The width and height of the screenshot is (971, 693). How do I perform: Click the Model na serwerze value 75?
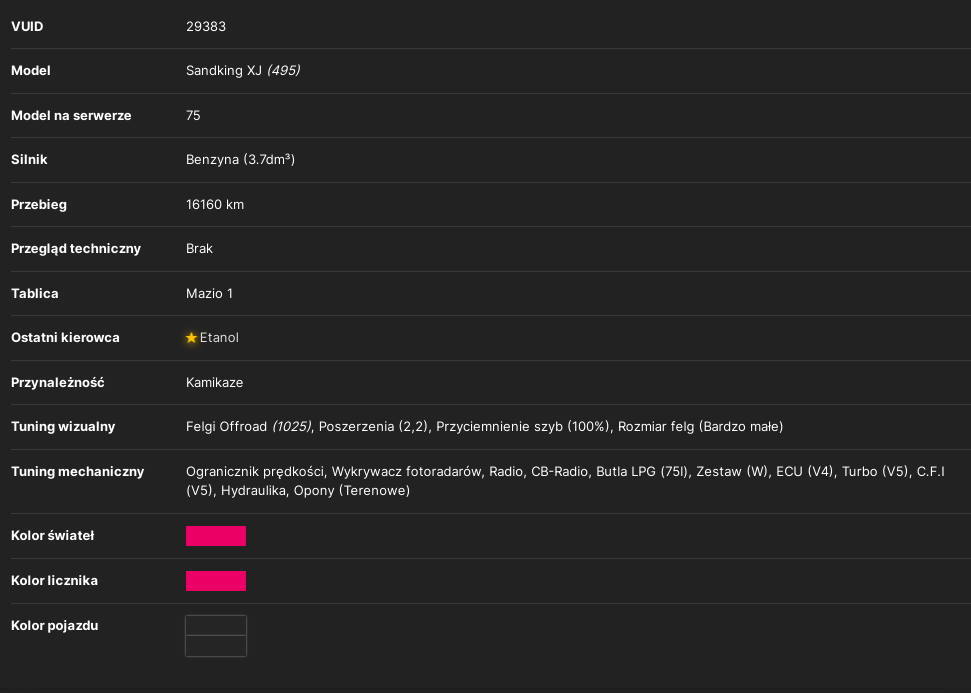(193, 116)
